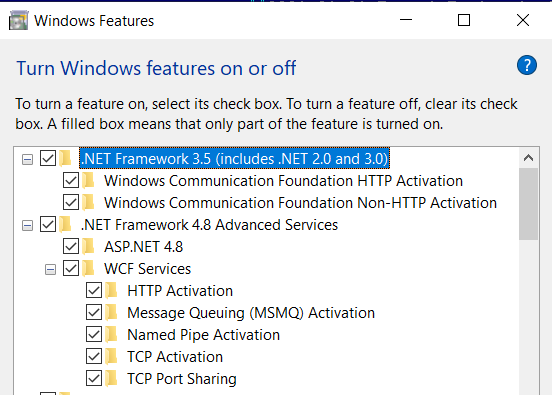Viewport: 552px width, 395px height.
Task: Click the Windows Features title bar icon
Action: tap(18, 20)
